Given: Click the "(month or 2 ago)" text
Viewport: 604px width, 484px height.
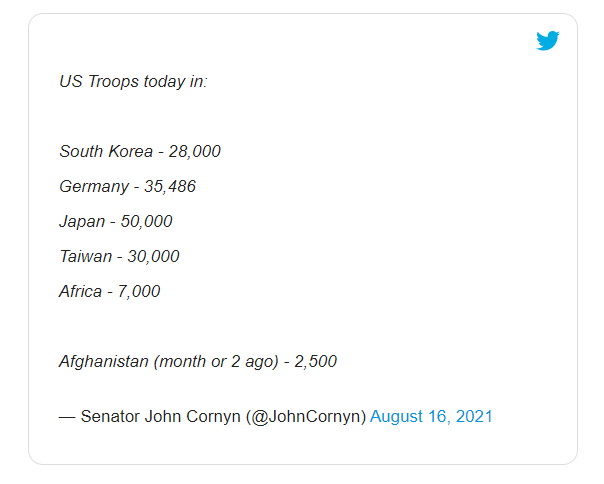Looking at the screenshot, I should 216,361.
